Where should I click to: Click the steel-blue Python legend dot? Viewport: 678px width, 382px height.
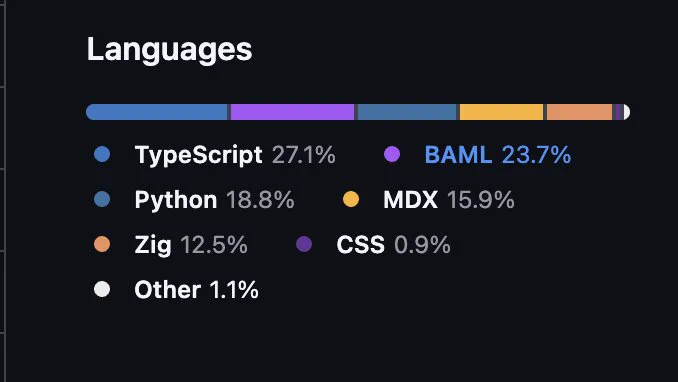click(x=102, y=199)
